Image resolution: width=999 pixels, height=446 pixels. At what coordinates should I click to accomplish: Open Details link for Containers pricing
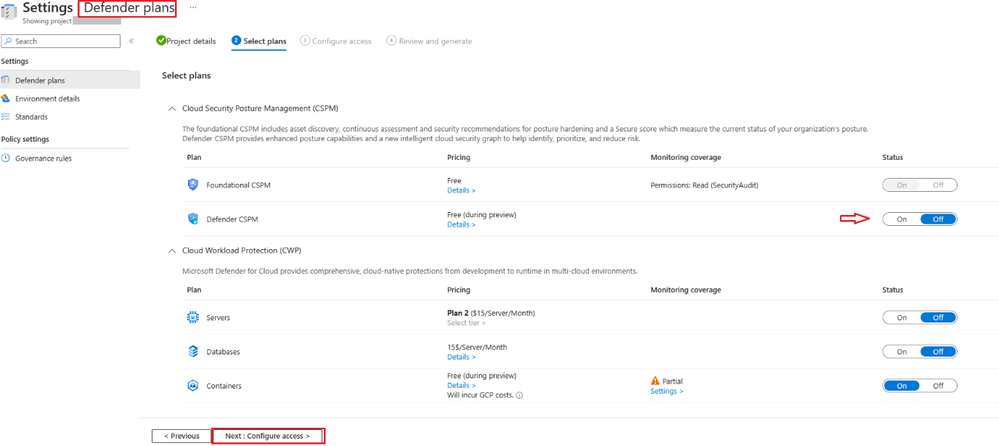tap(461, 385)
